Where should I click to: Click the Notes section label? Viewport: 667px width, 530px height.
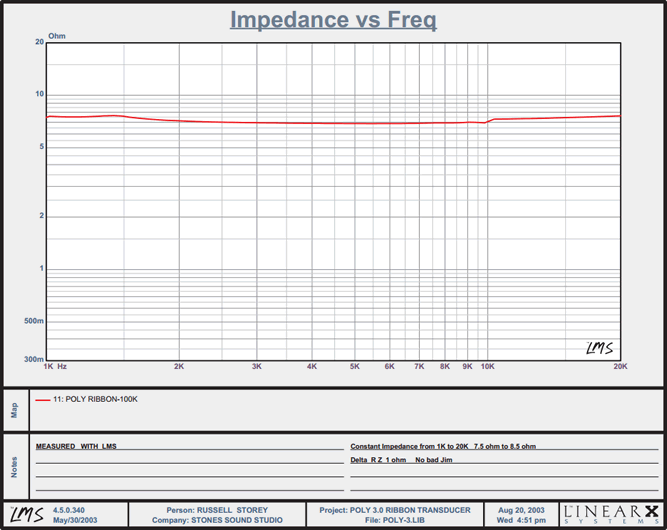(x=14, y=466)
